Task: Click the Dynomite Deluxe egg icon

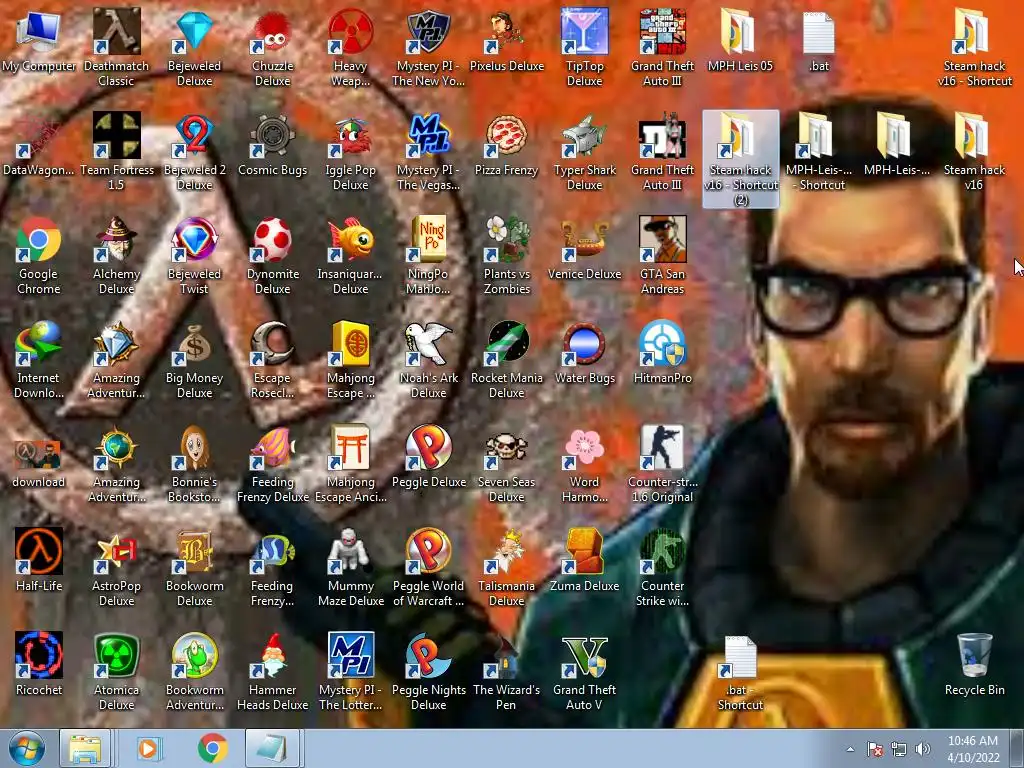Action: click(x=272, y=239)
